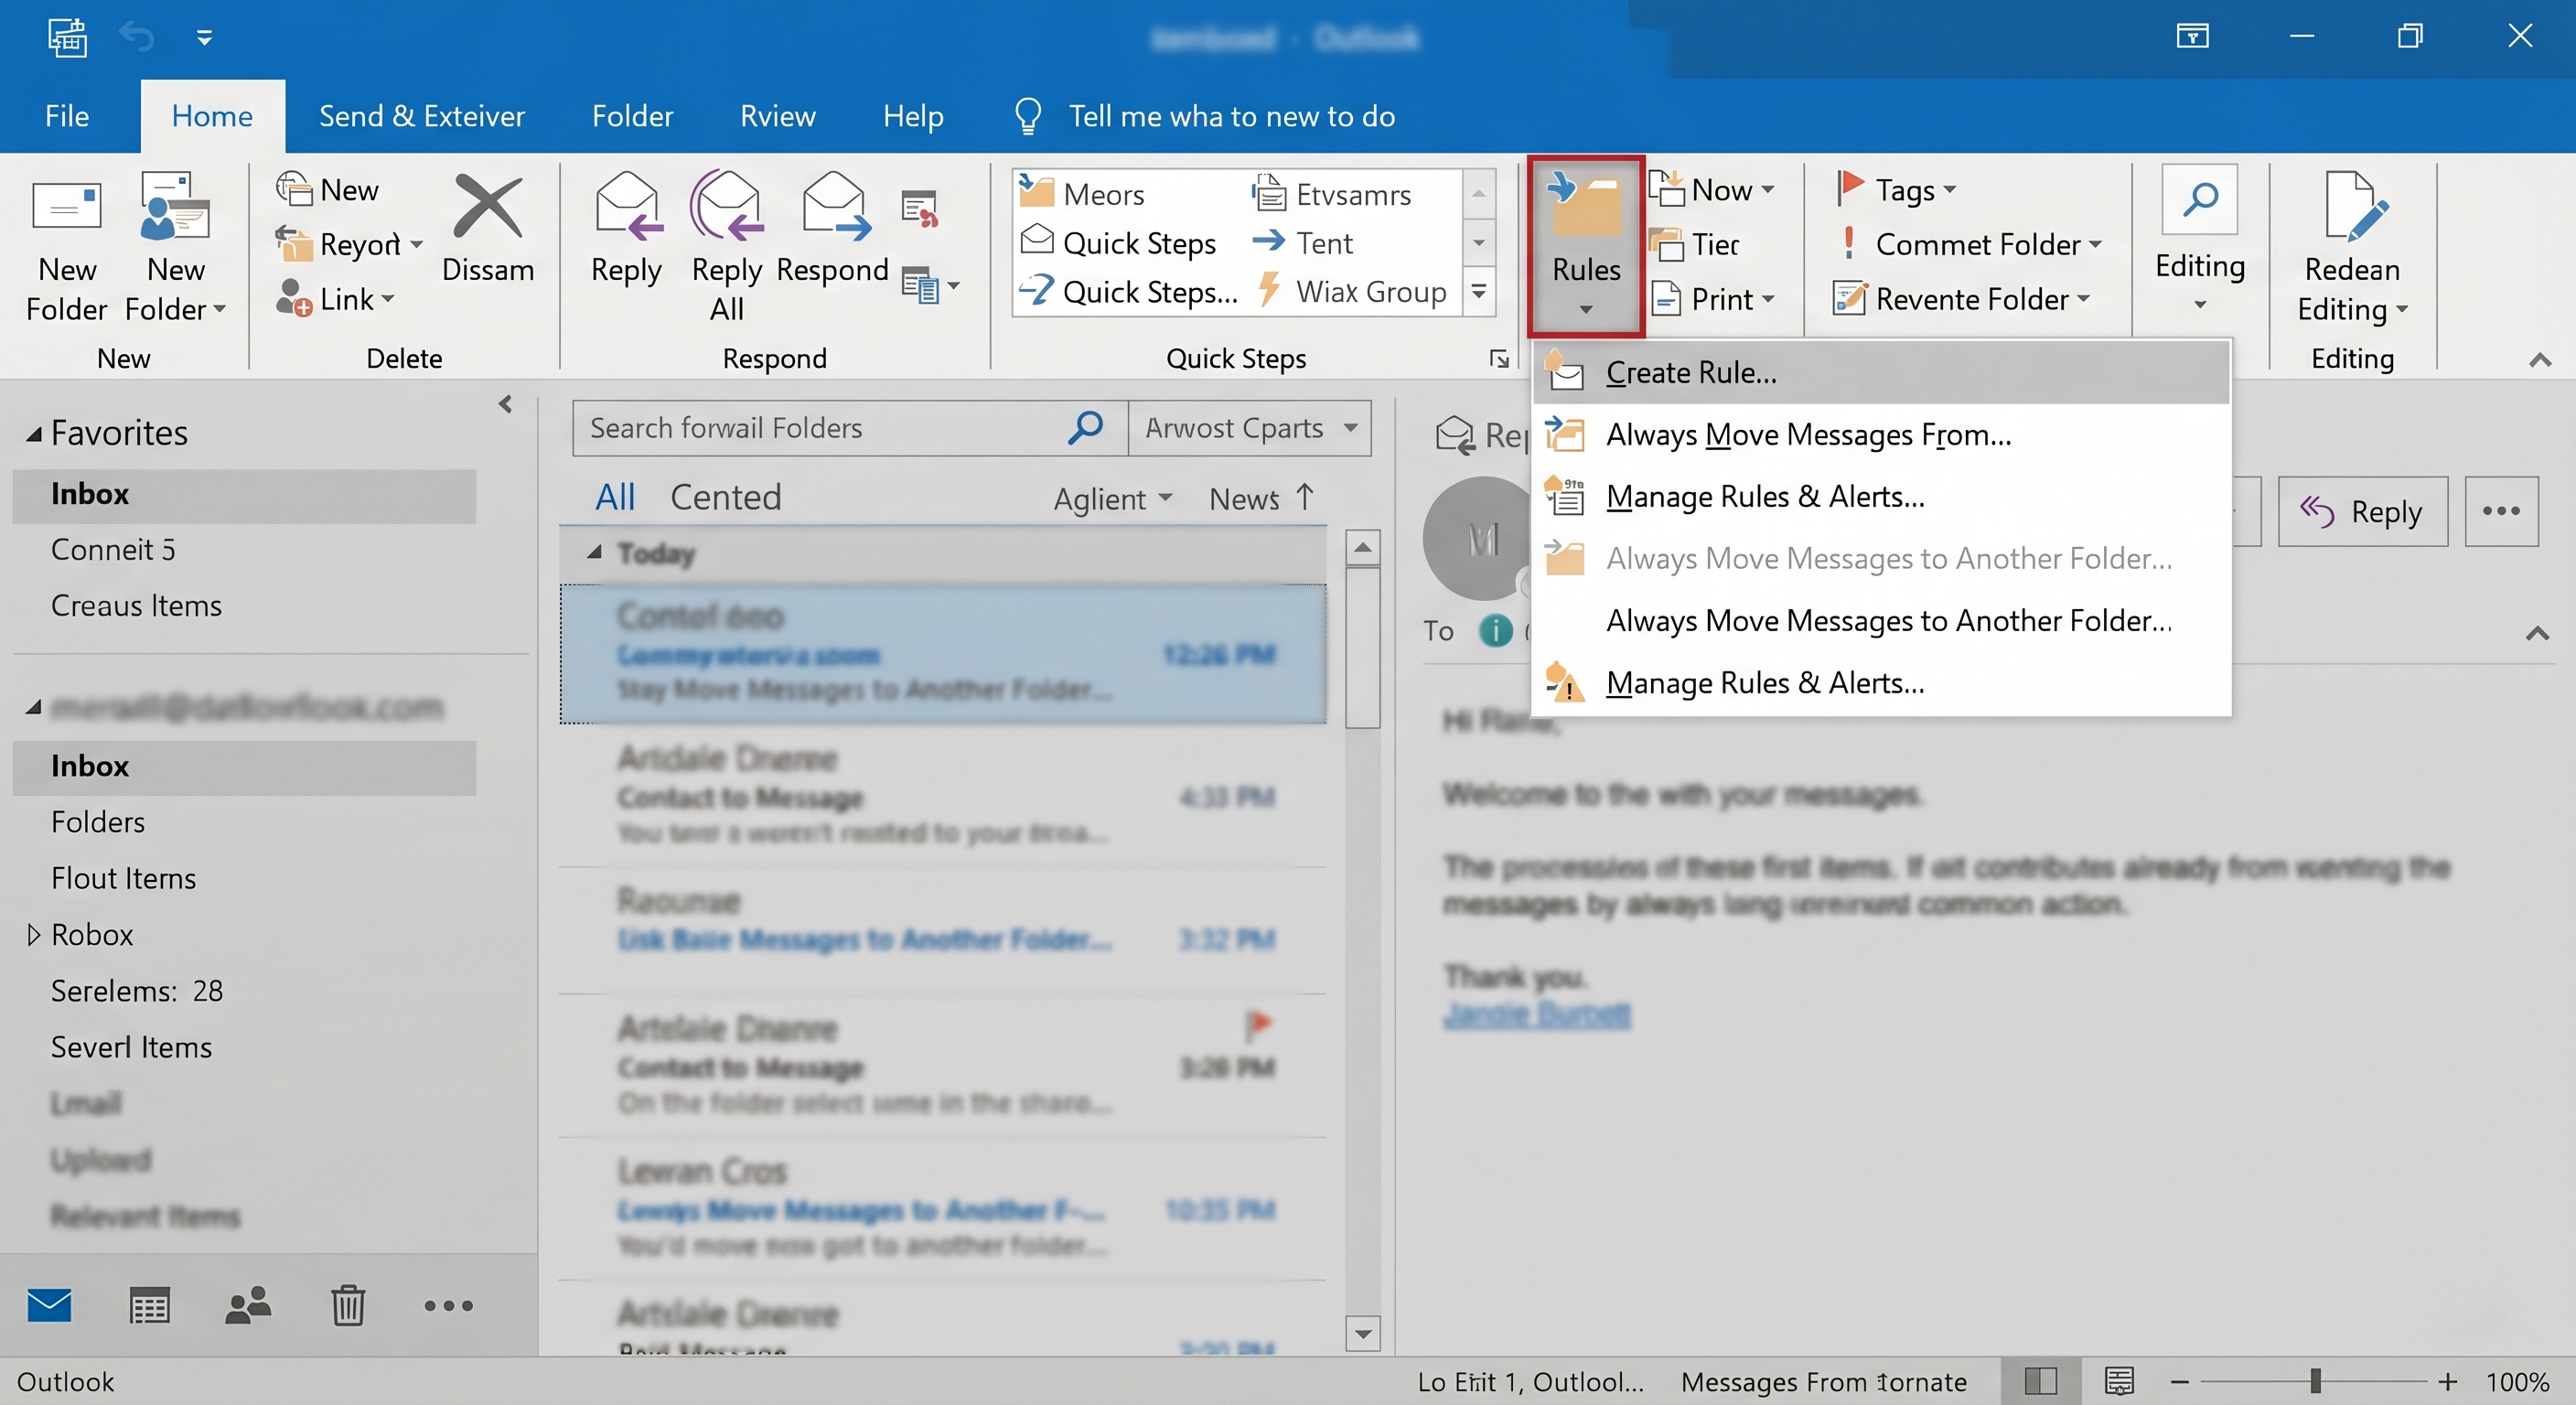Collapse the Today message group
Image resolution: width=2576 pixels, height=1405 pixels.
pos(594,552)
